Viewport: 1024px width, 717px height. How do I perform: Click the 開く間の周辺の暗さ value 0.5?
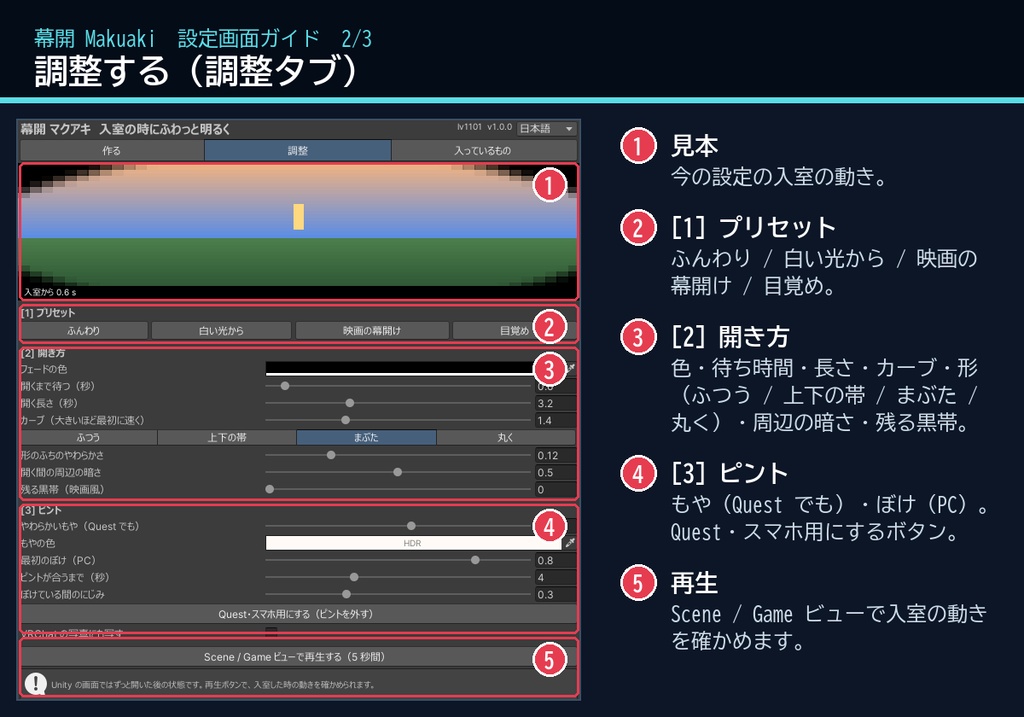(x=555, y=472)
